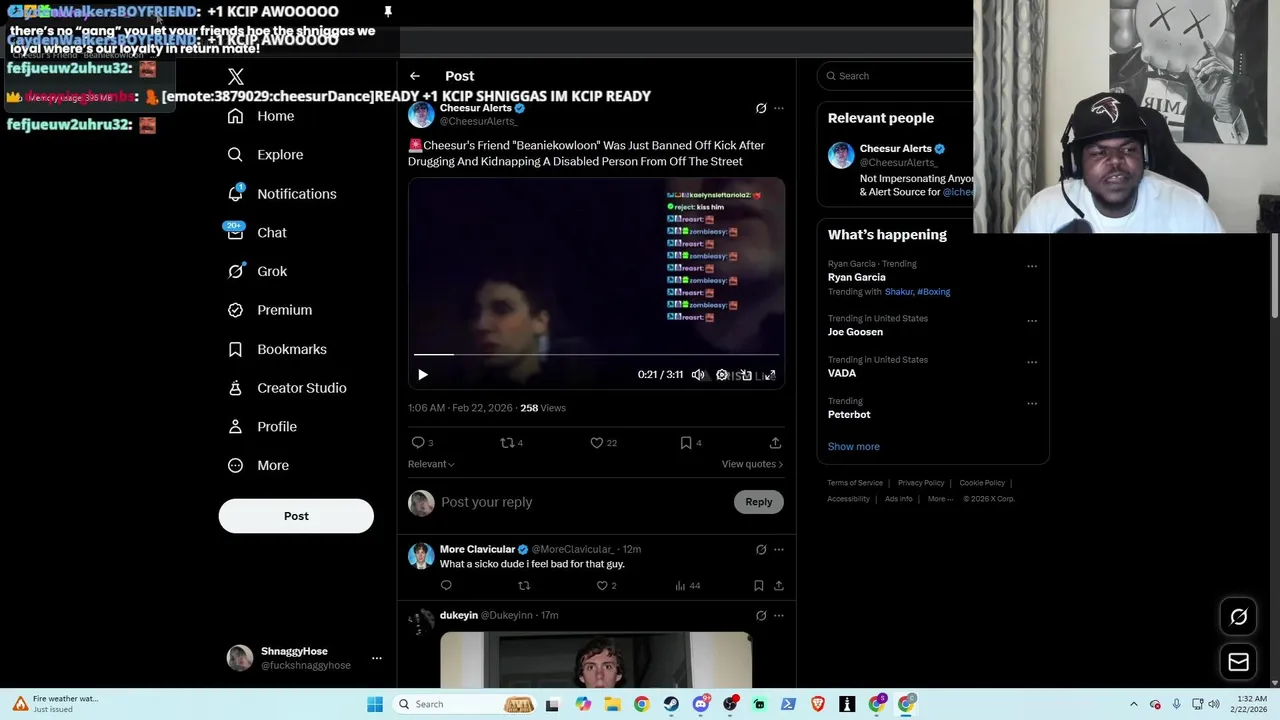
Task: Enter video fullscreen mode
Action: [770, 375]
